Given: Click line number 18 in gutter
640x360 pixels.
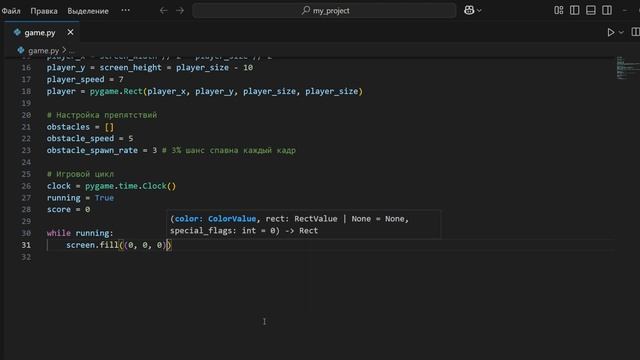Looking at the screenshot, I should click(26, 91).
